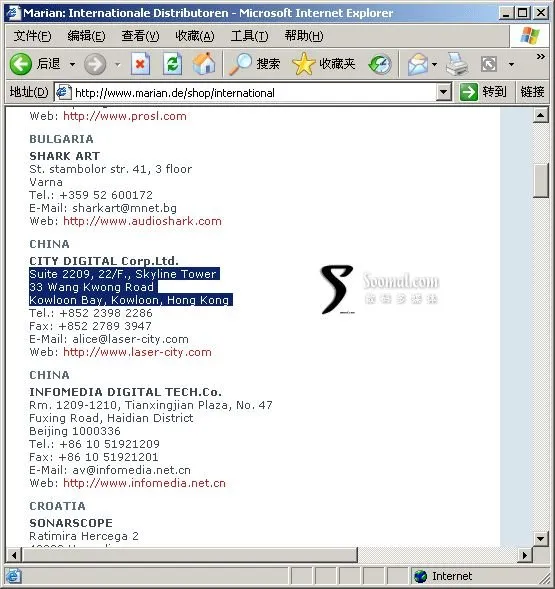
Task: Open the http://www.laser-city.com link
Action: (x=137, y=352)
